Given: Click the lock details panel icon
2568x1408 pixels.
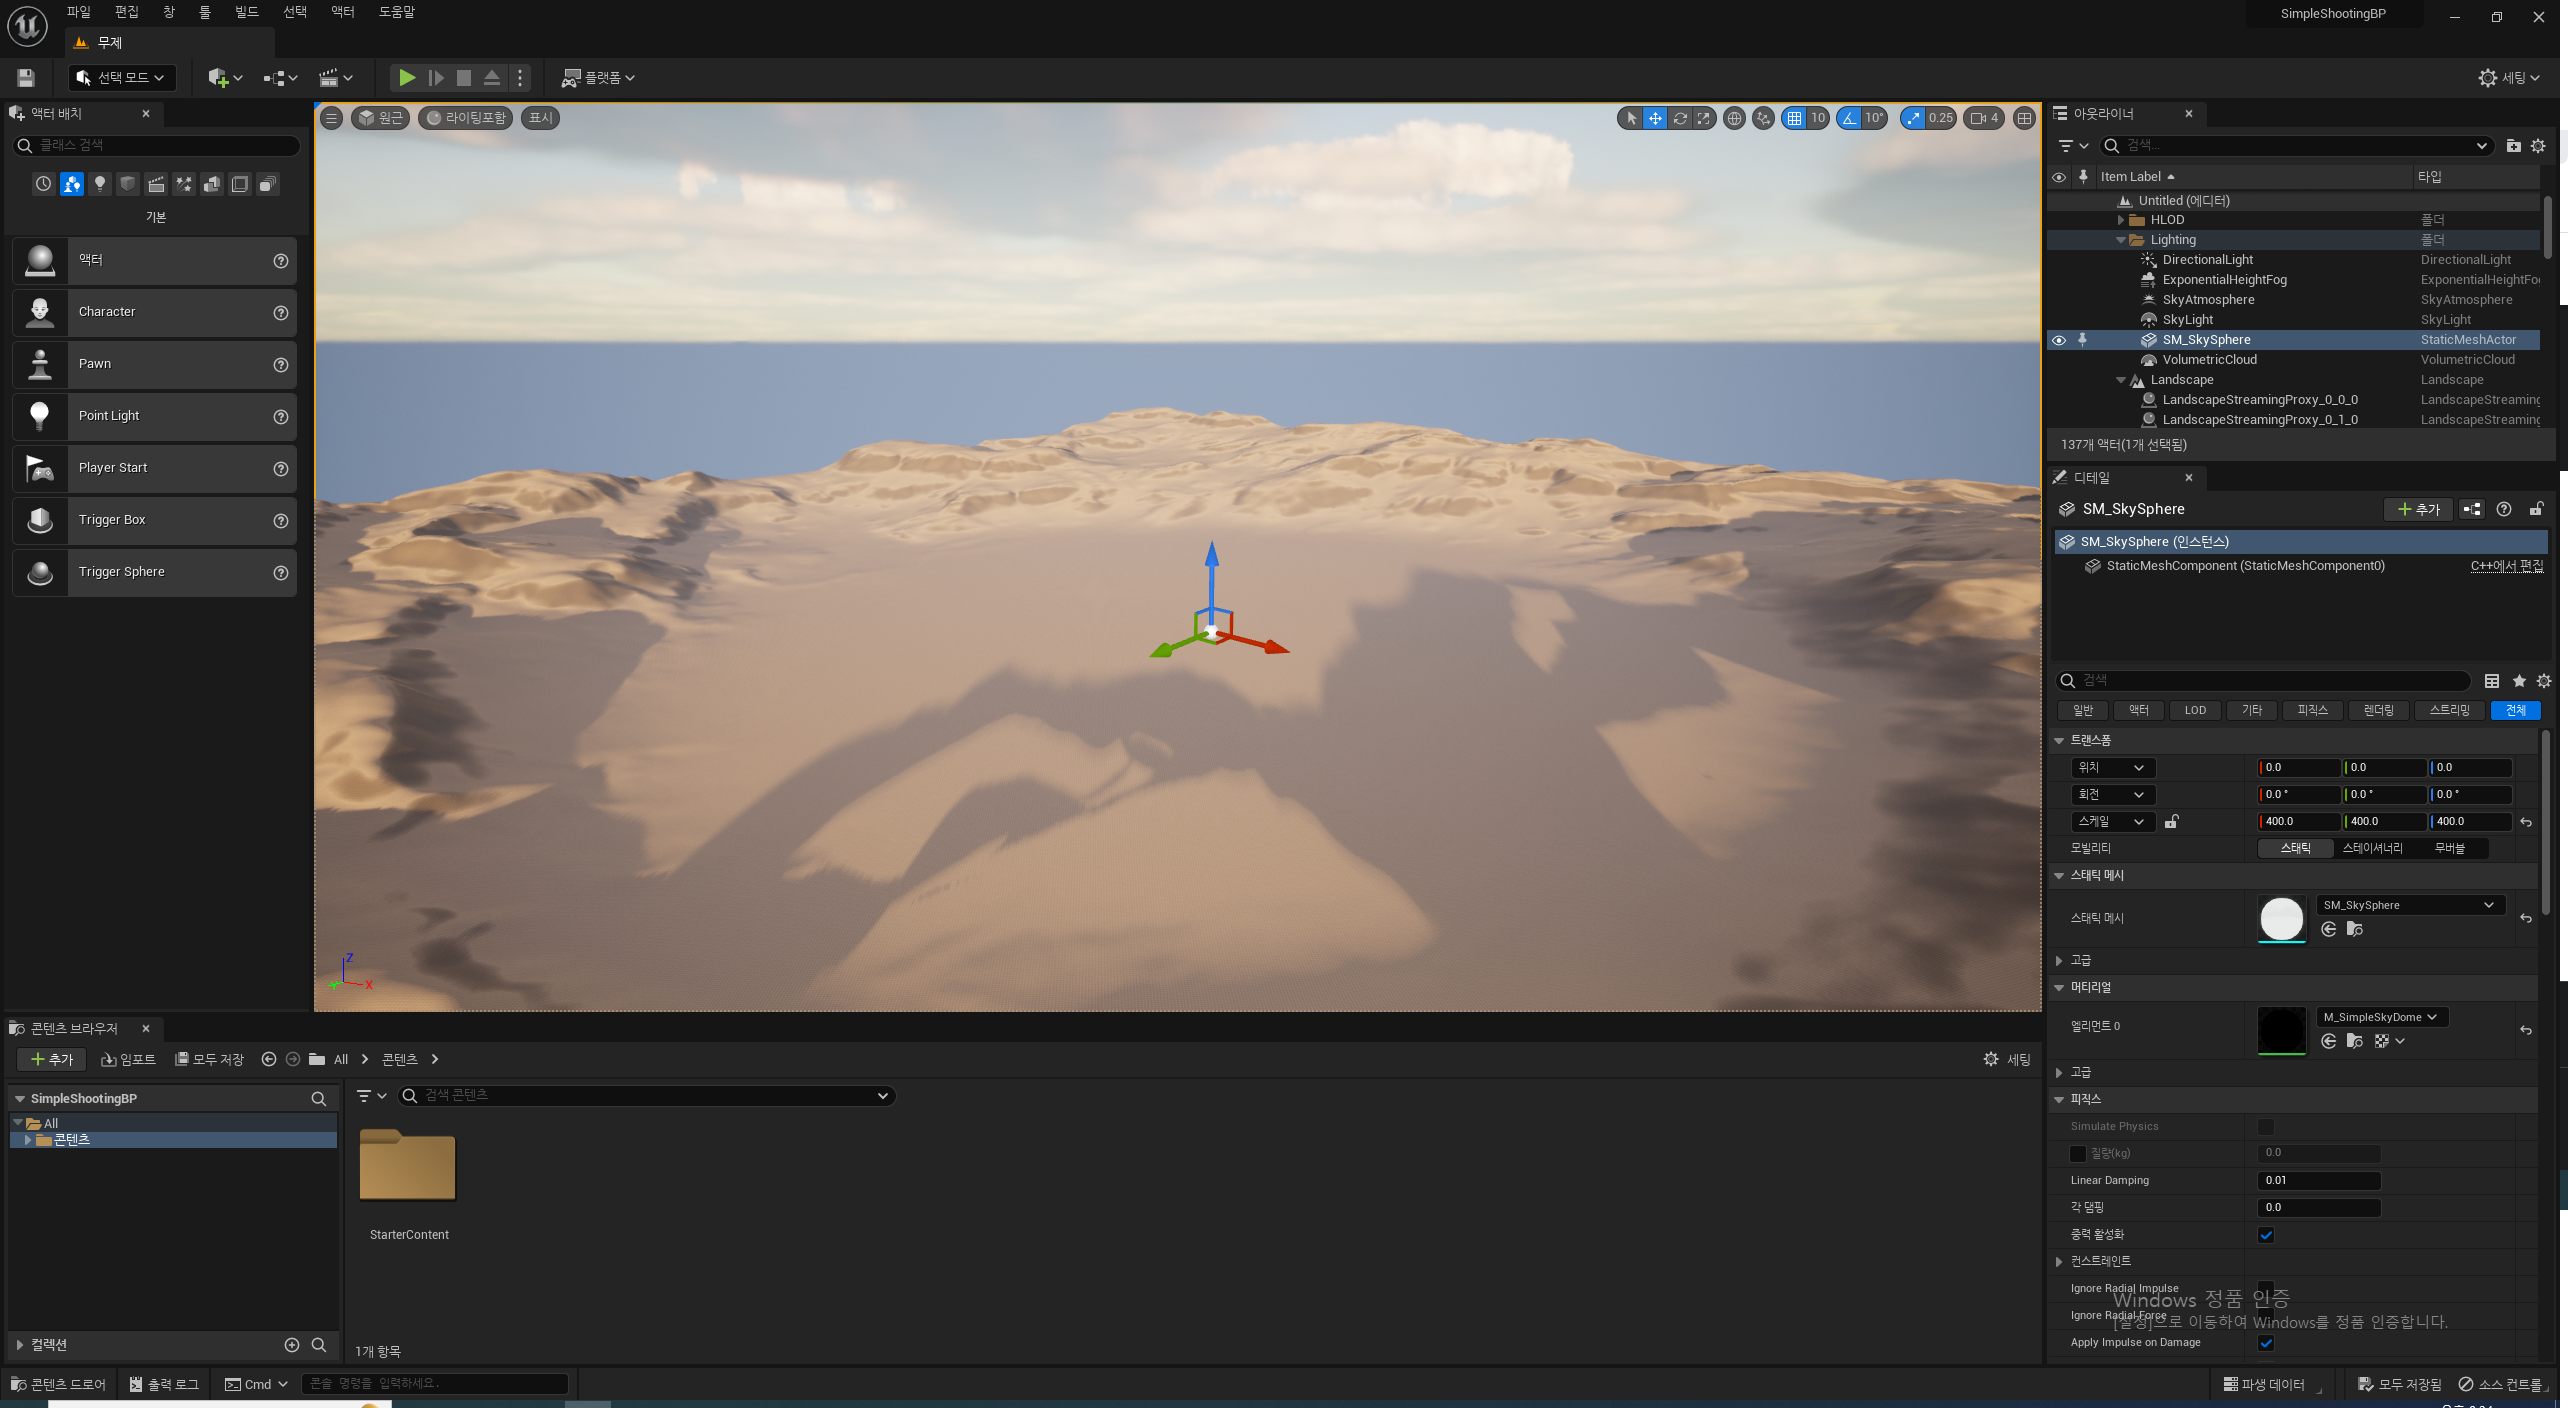Looking at the screenshot, I should click(2536, 509).
